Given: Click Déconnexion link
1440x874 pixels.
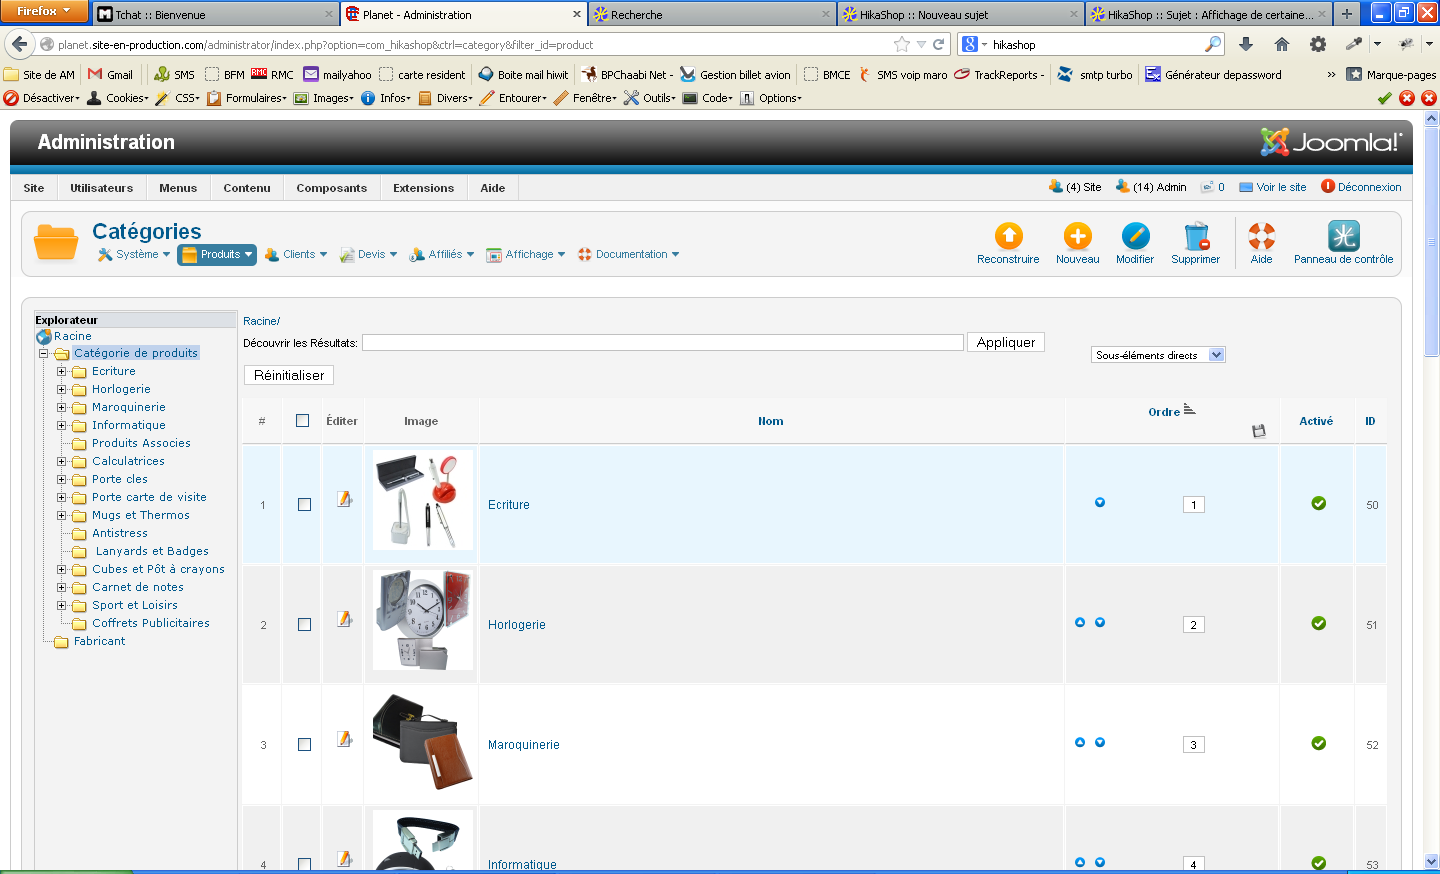Looking at the screenshot, I should [1361, 187].
